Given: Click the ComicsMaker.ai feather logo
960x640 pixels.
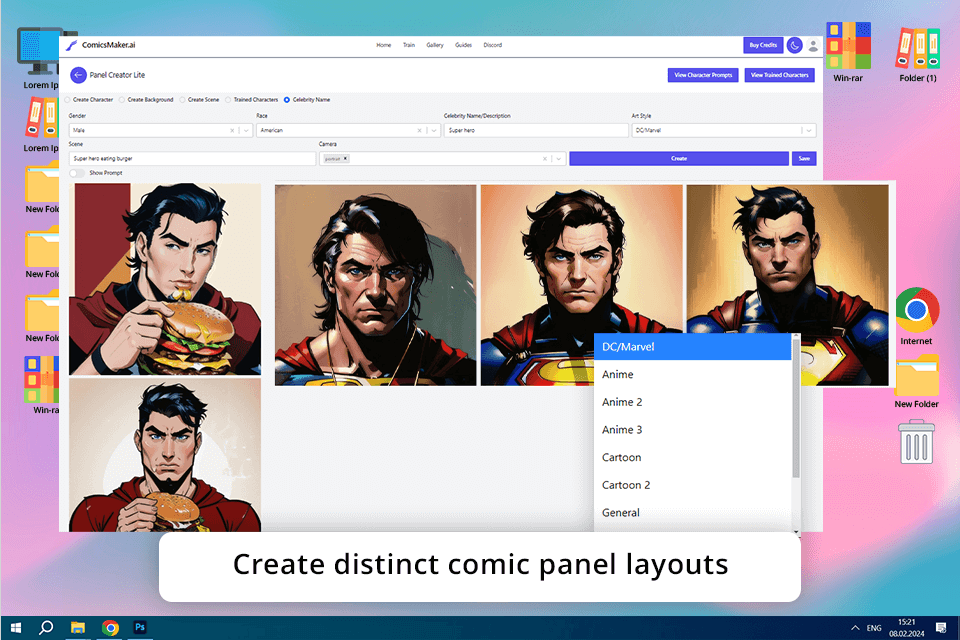Looking at the screenshot, I should pyautogui.click(x=72, y=45).
